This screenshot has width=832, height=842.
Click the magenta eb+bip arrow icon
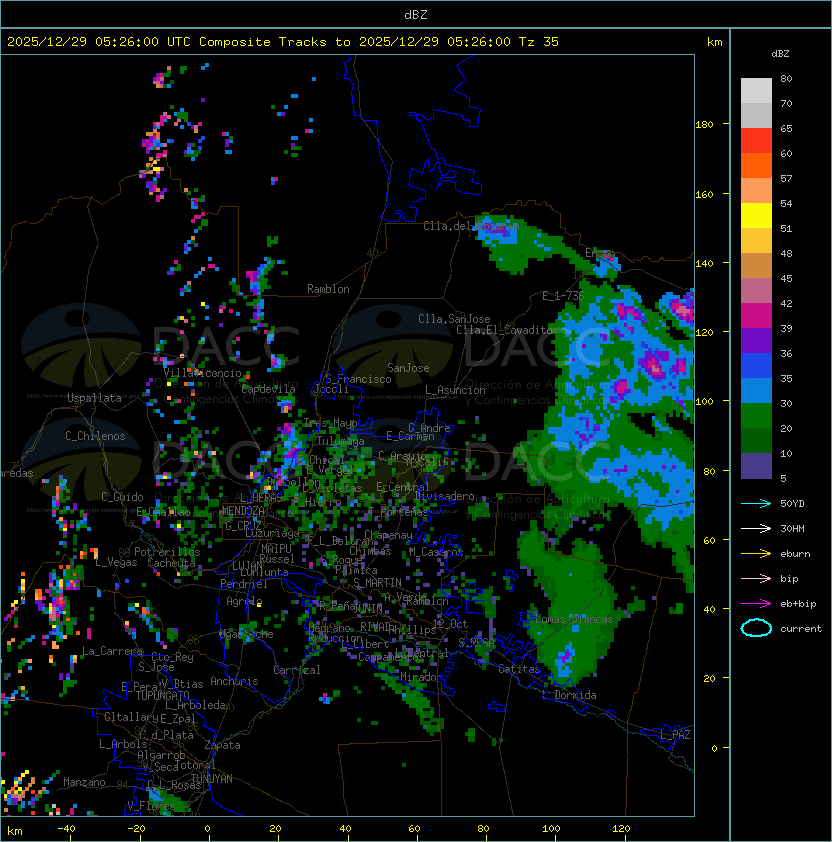[756, 604]
